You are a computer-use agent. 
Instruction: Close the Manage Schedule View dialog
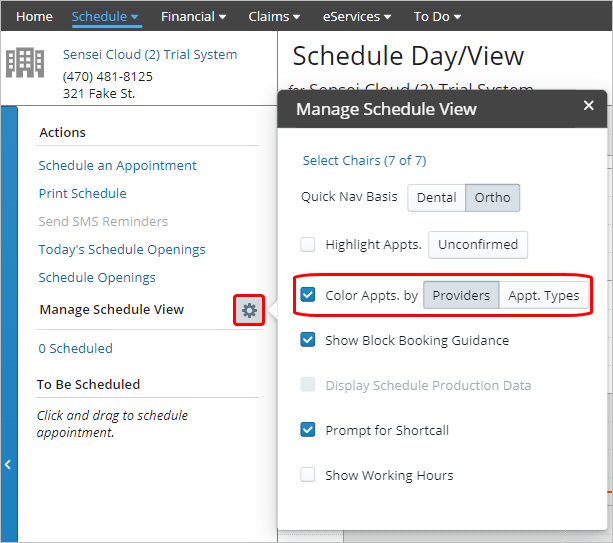588,106
